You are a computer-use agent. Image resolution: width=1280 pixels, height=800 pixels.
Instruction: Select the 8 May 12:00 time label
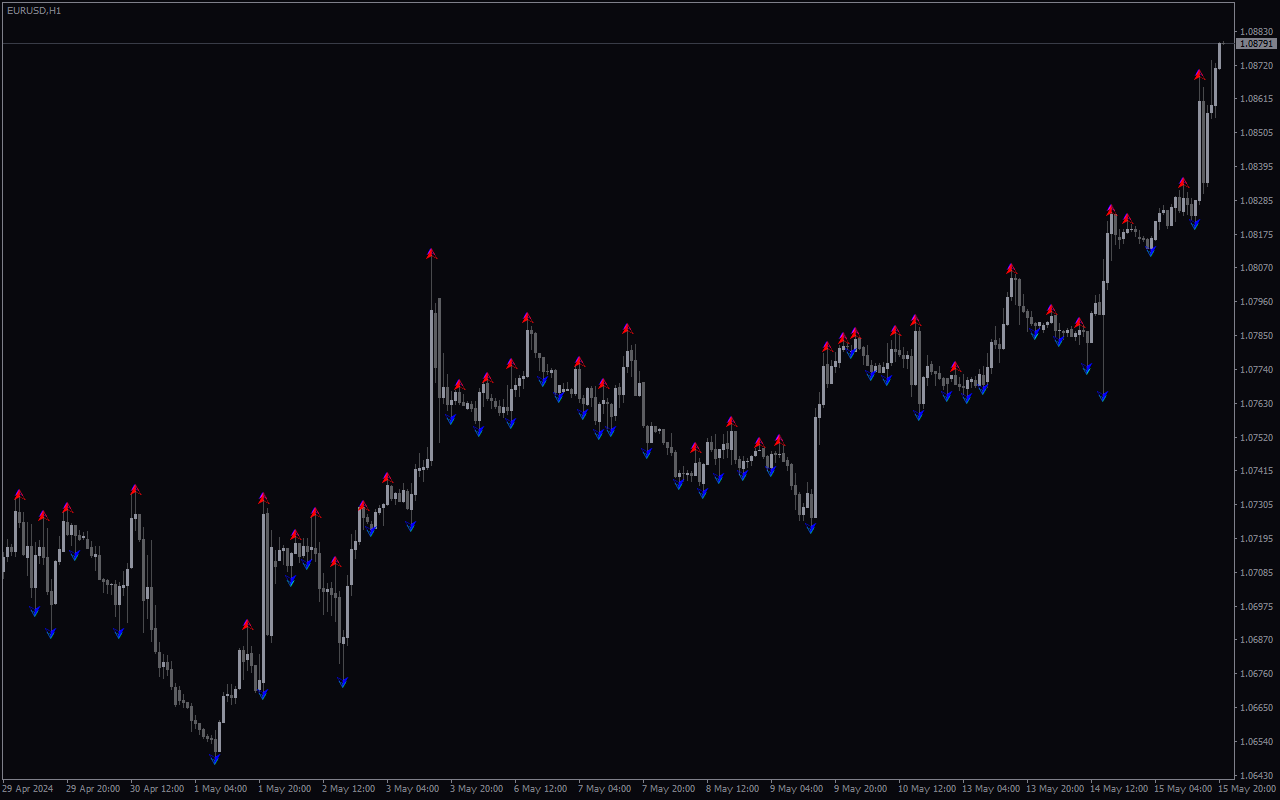(732, 789)
